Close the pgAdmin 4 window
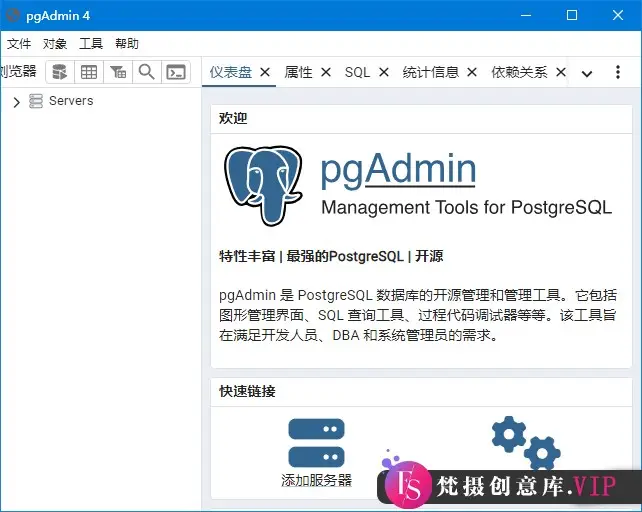642x512 pixels. pyautogui.click(x=618, y=15)
